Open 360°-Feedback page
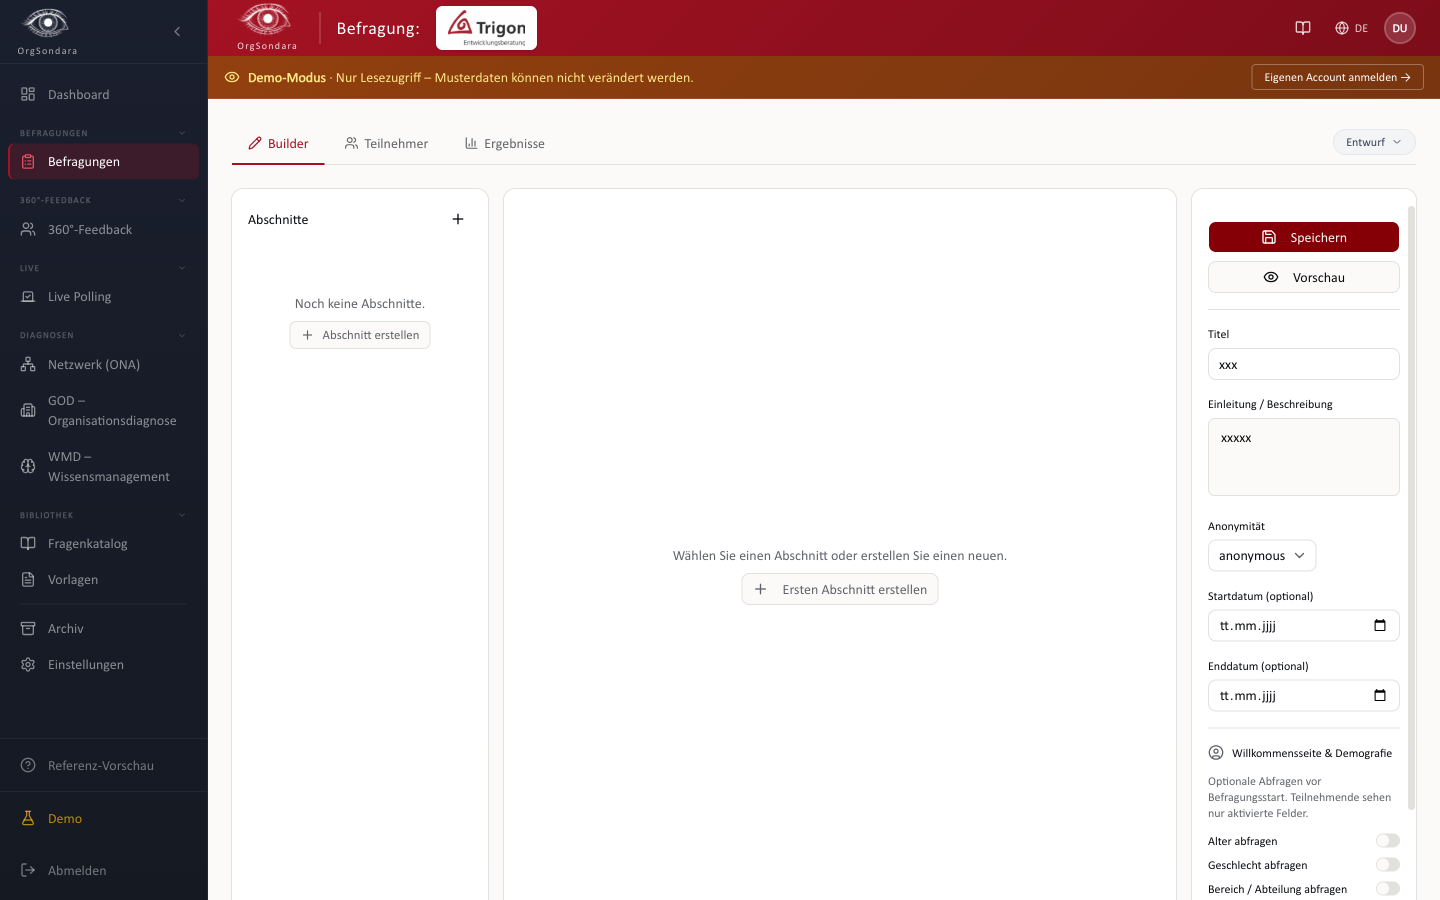This screenshot has width=1440, height=900. pos(104,229)
